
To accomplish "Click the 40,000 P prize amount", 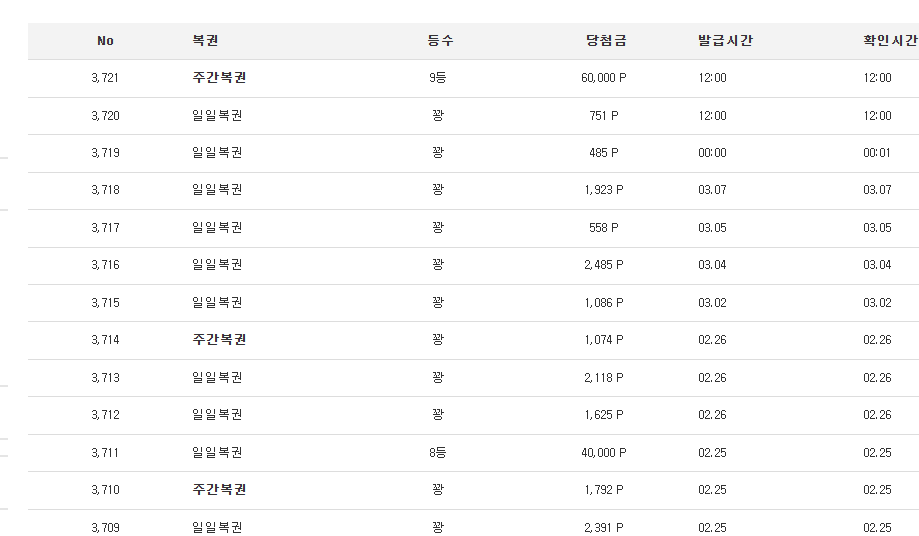I will 604,453.
